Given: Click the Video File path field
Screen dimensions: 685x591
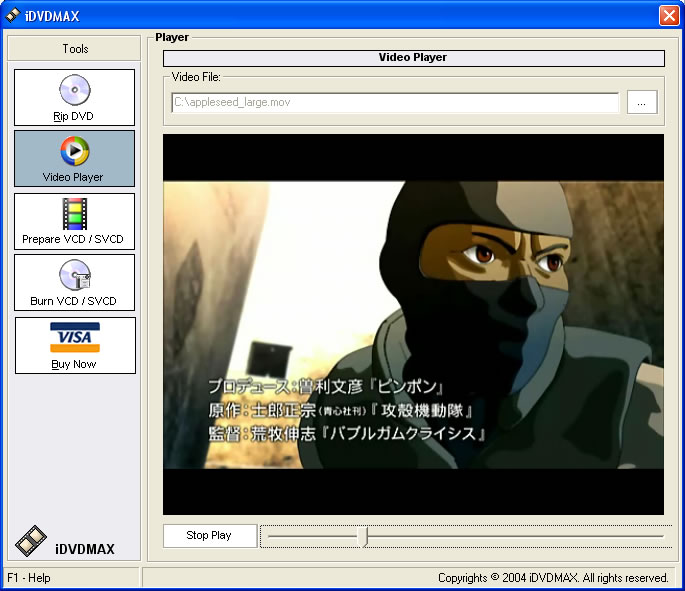Looking at the screenshot, I should pos(395,102).
